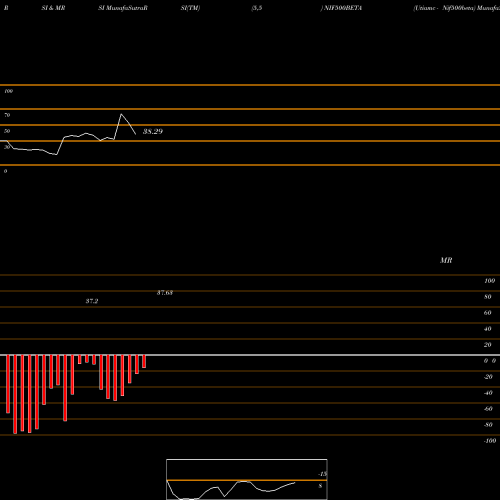Click the -80 label on MR axis

488,425
